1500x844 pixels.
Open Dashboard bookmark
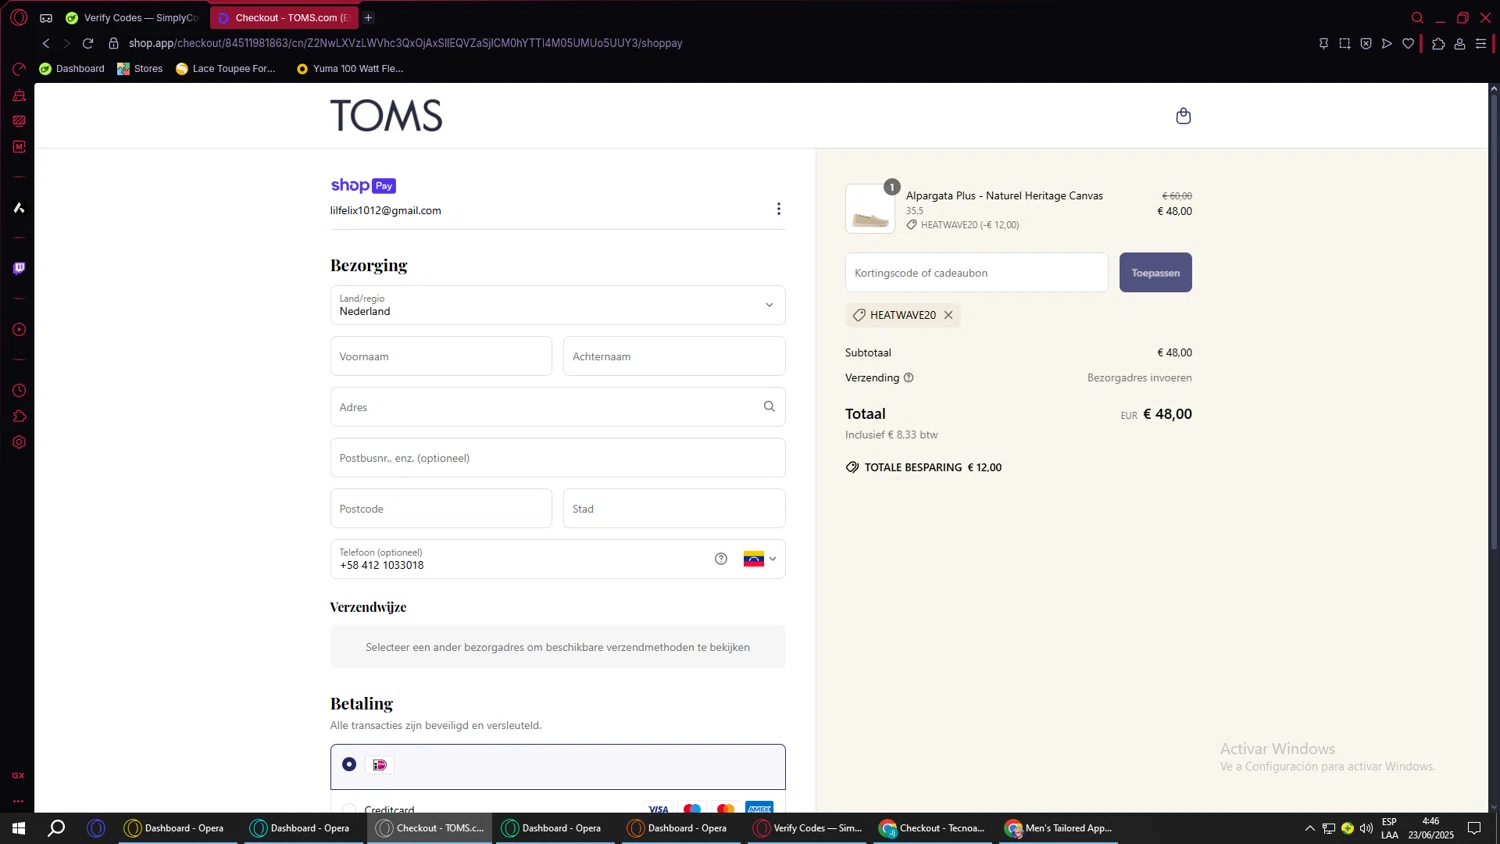pyautogui.click(x=71, y=69)
